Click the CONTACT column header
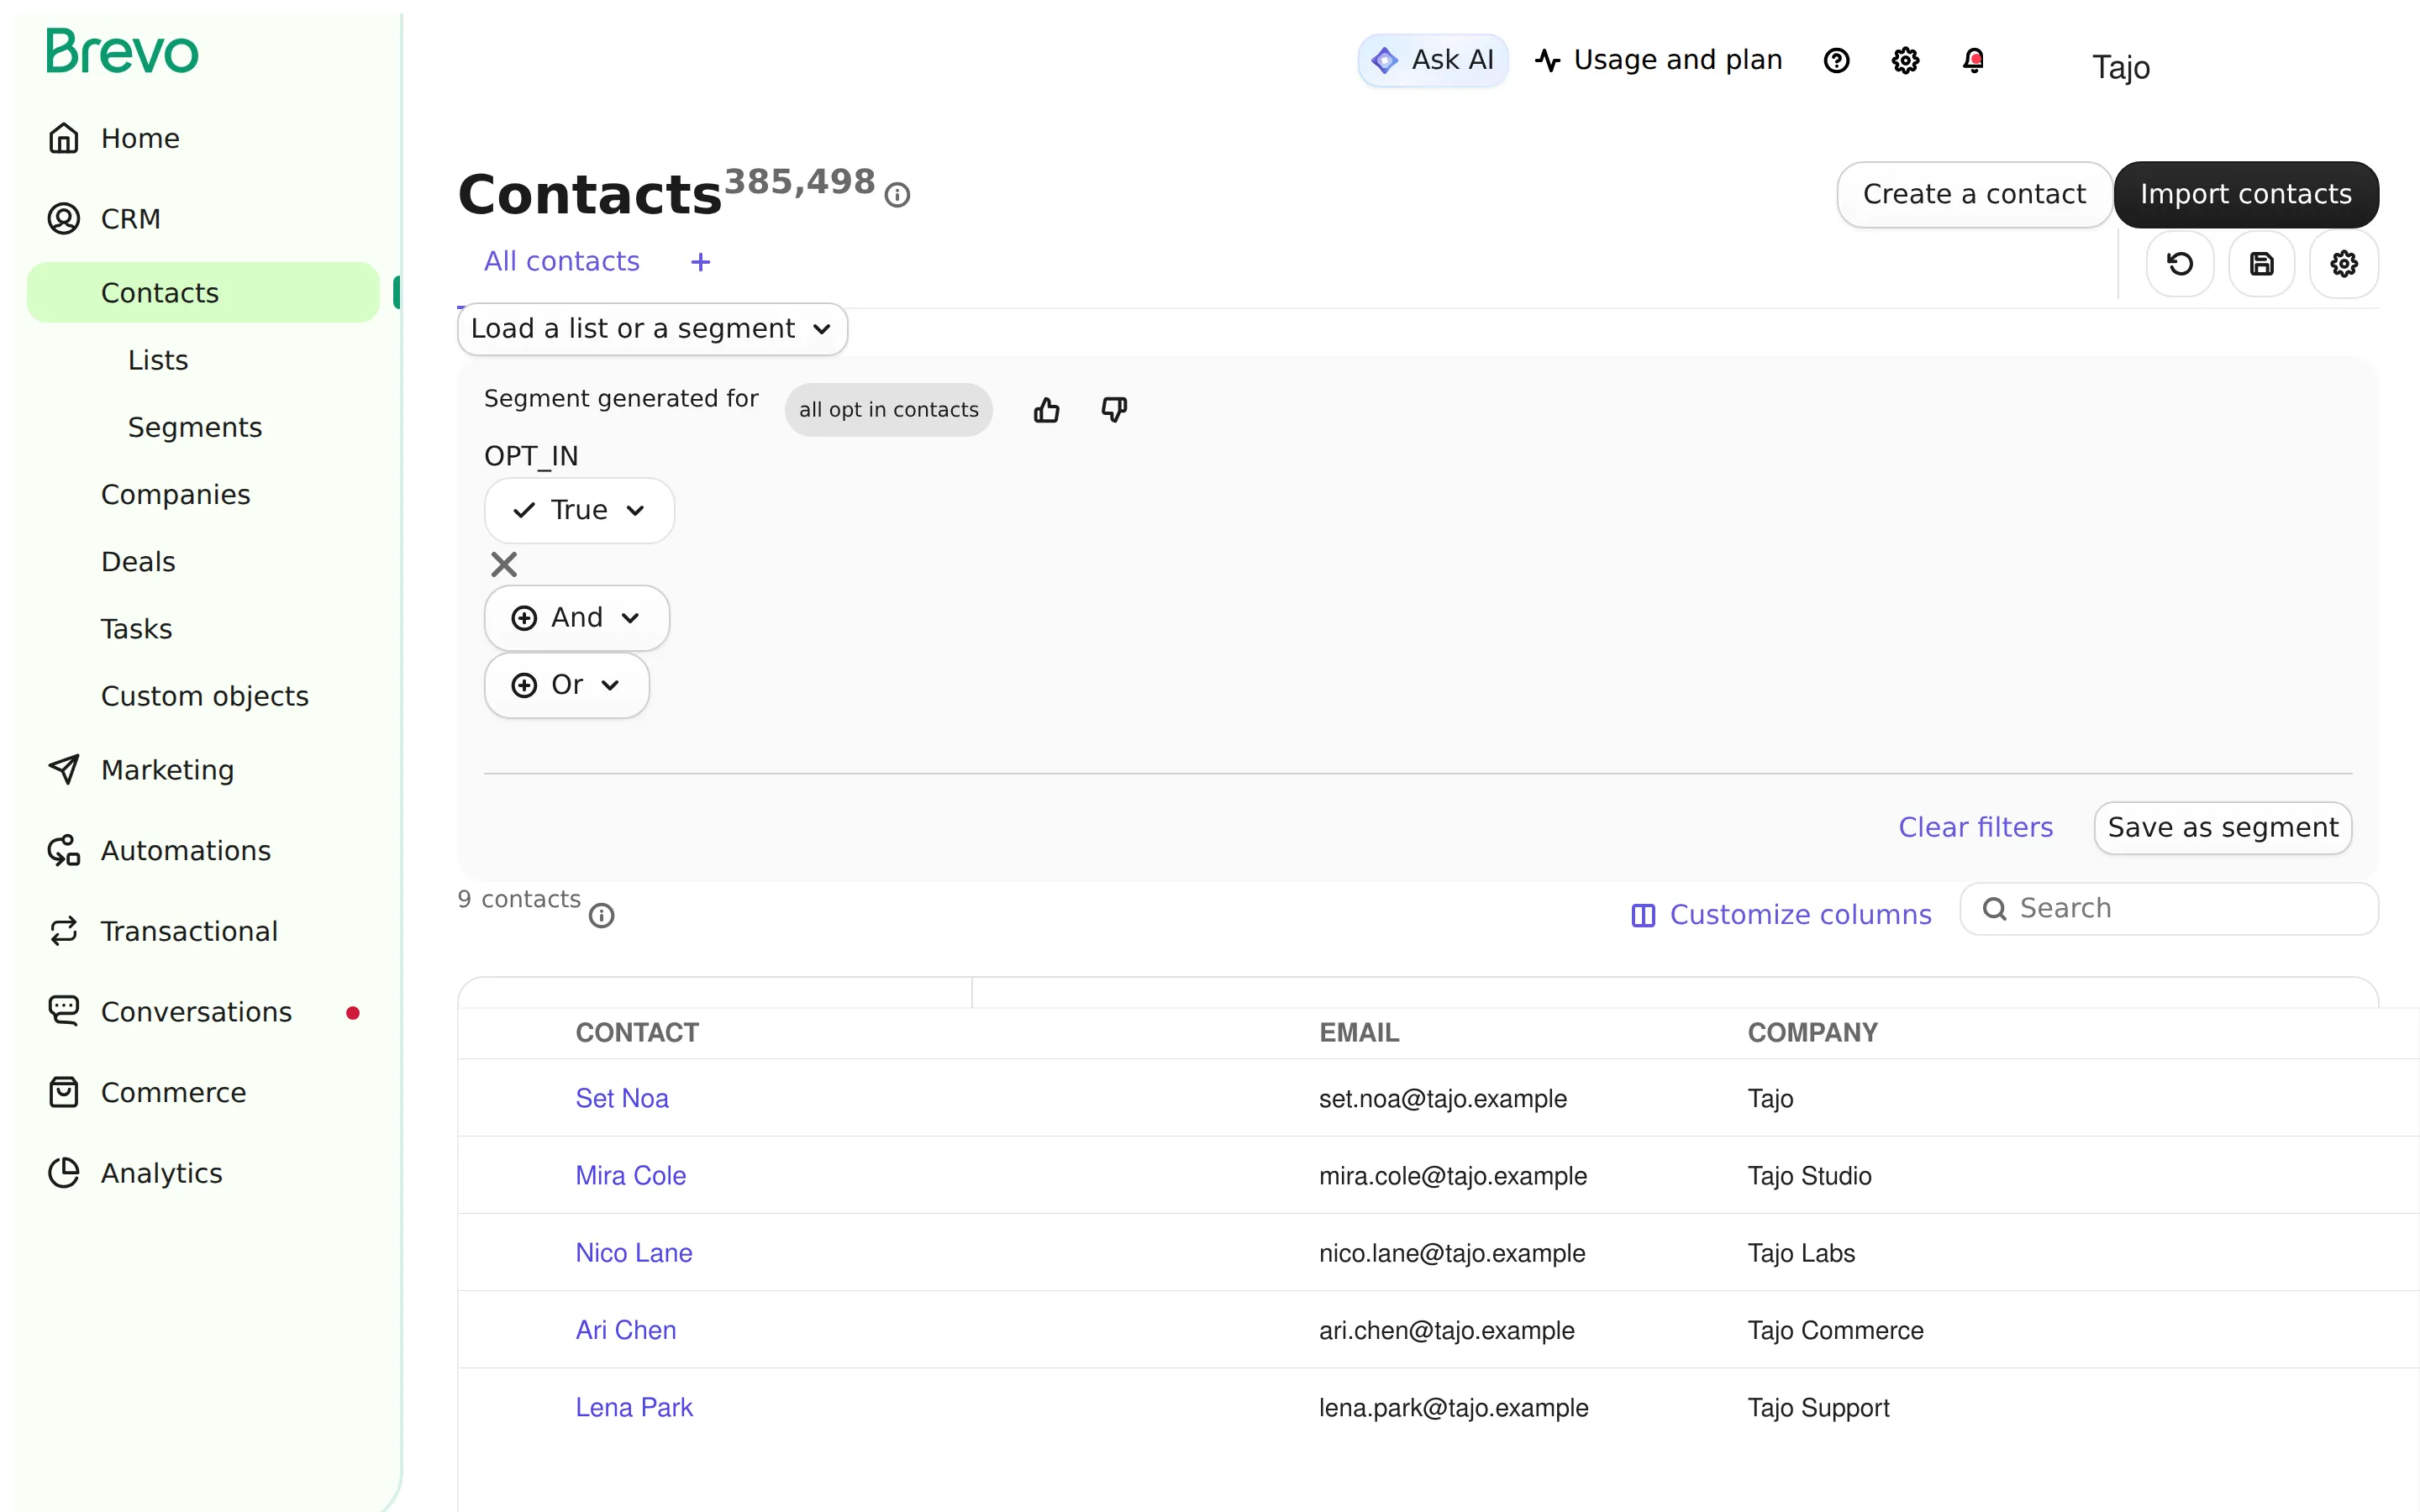The height and width of the screenshot is (1512, 2420). coord(637,1032)
